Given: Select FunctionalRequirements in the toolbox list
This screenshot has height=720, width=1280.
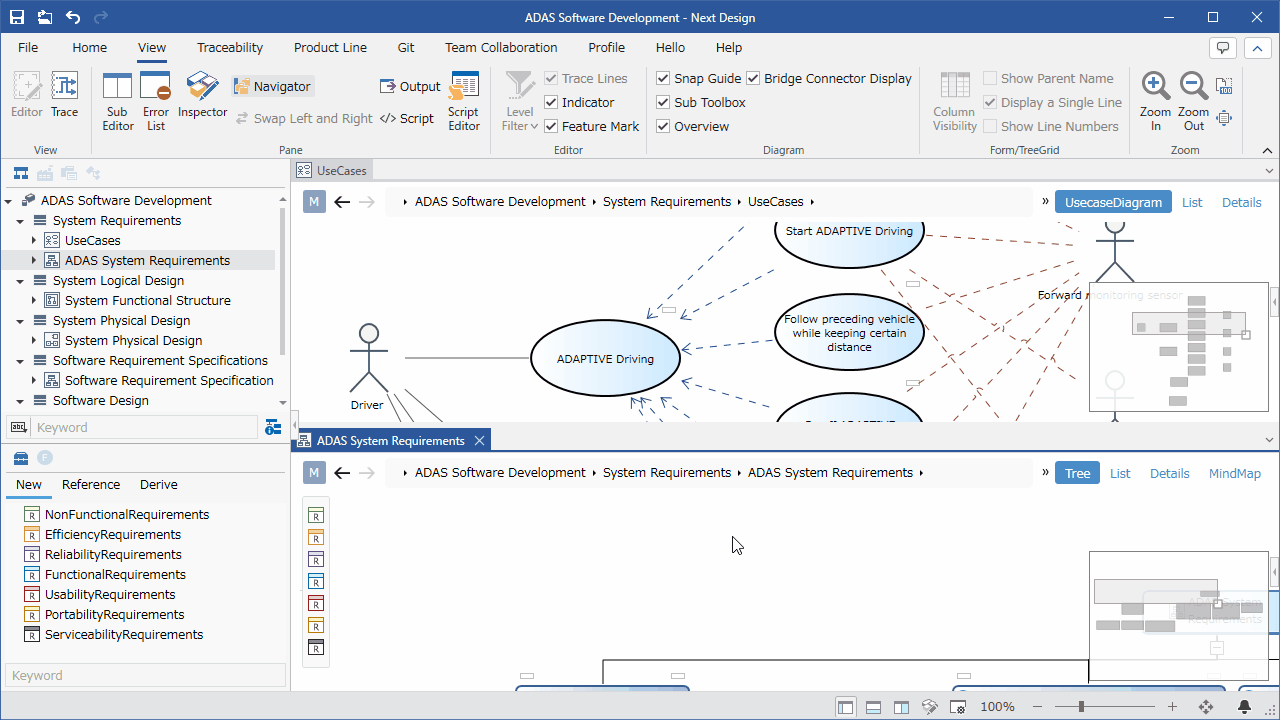Looking at the screenshot, I should pyautogui.click(x=115, y=575).
